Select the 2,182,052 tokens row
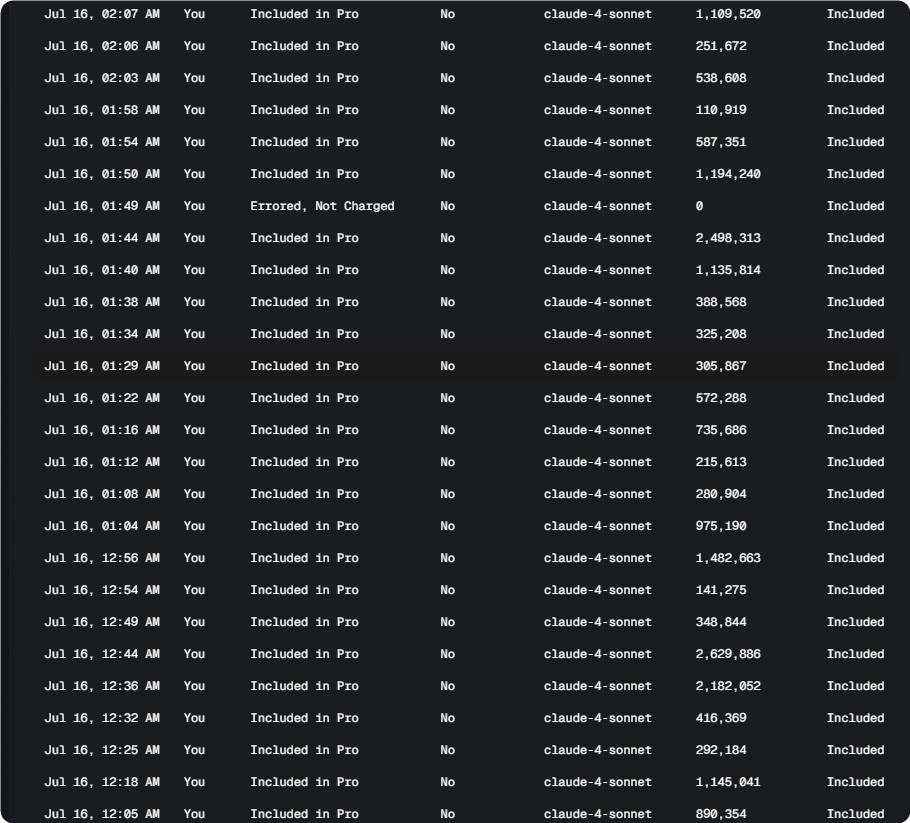This screenshot has height=823, width=910. [464, 686]
